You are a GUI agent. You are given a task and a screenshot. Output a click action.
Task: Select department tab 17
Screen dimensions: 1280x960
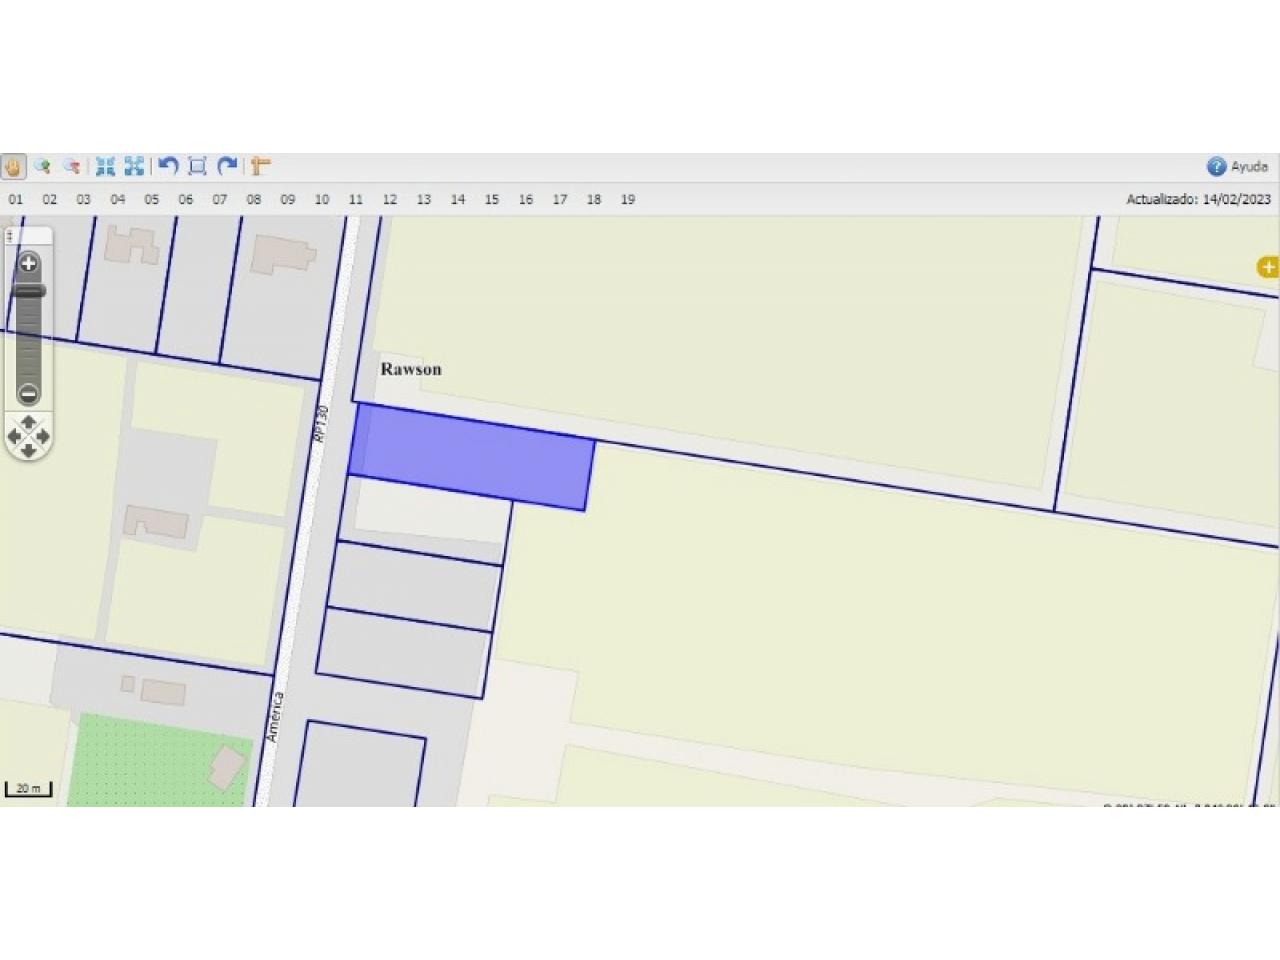click(560, 199)
